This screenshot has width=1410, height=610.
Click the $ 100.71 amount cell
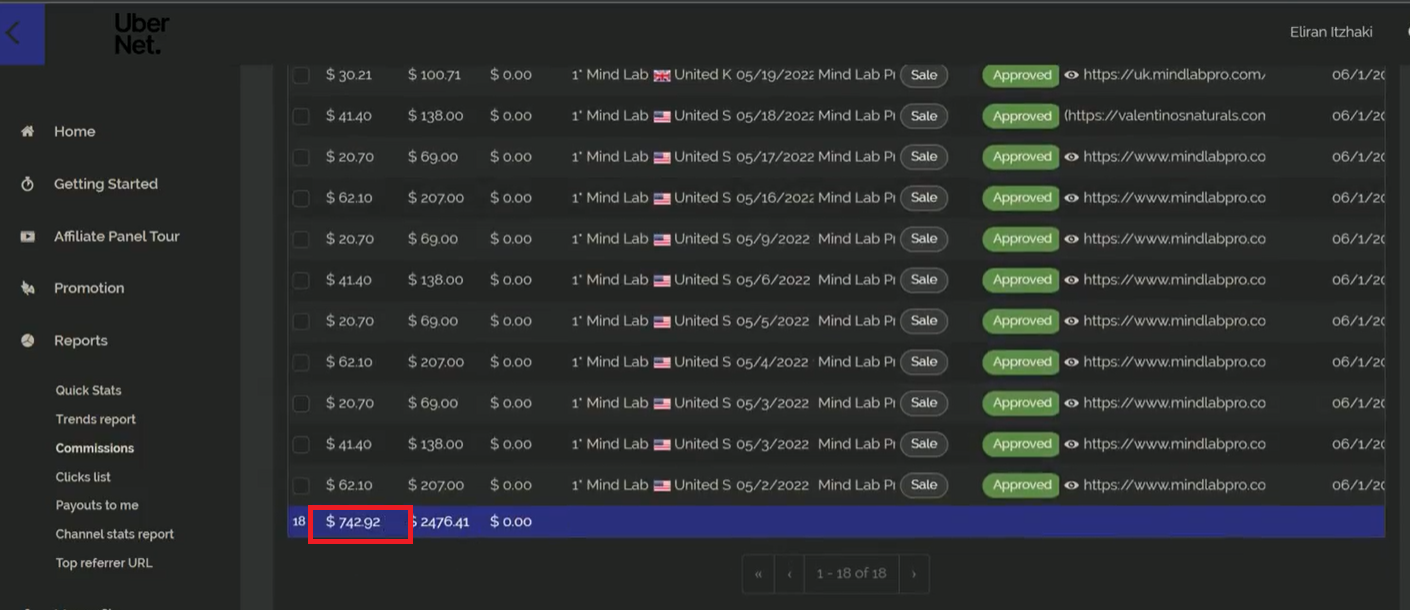(434, 75)
